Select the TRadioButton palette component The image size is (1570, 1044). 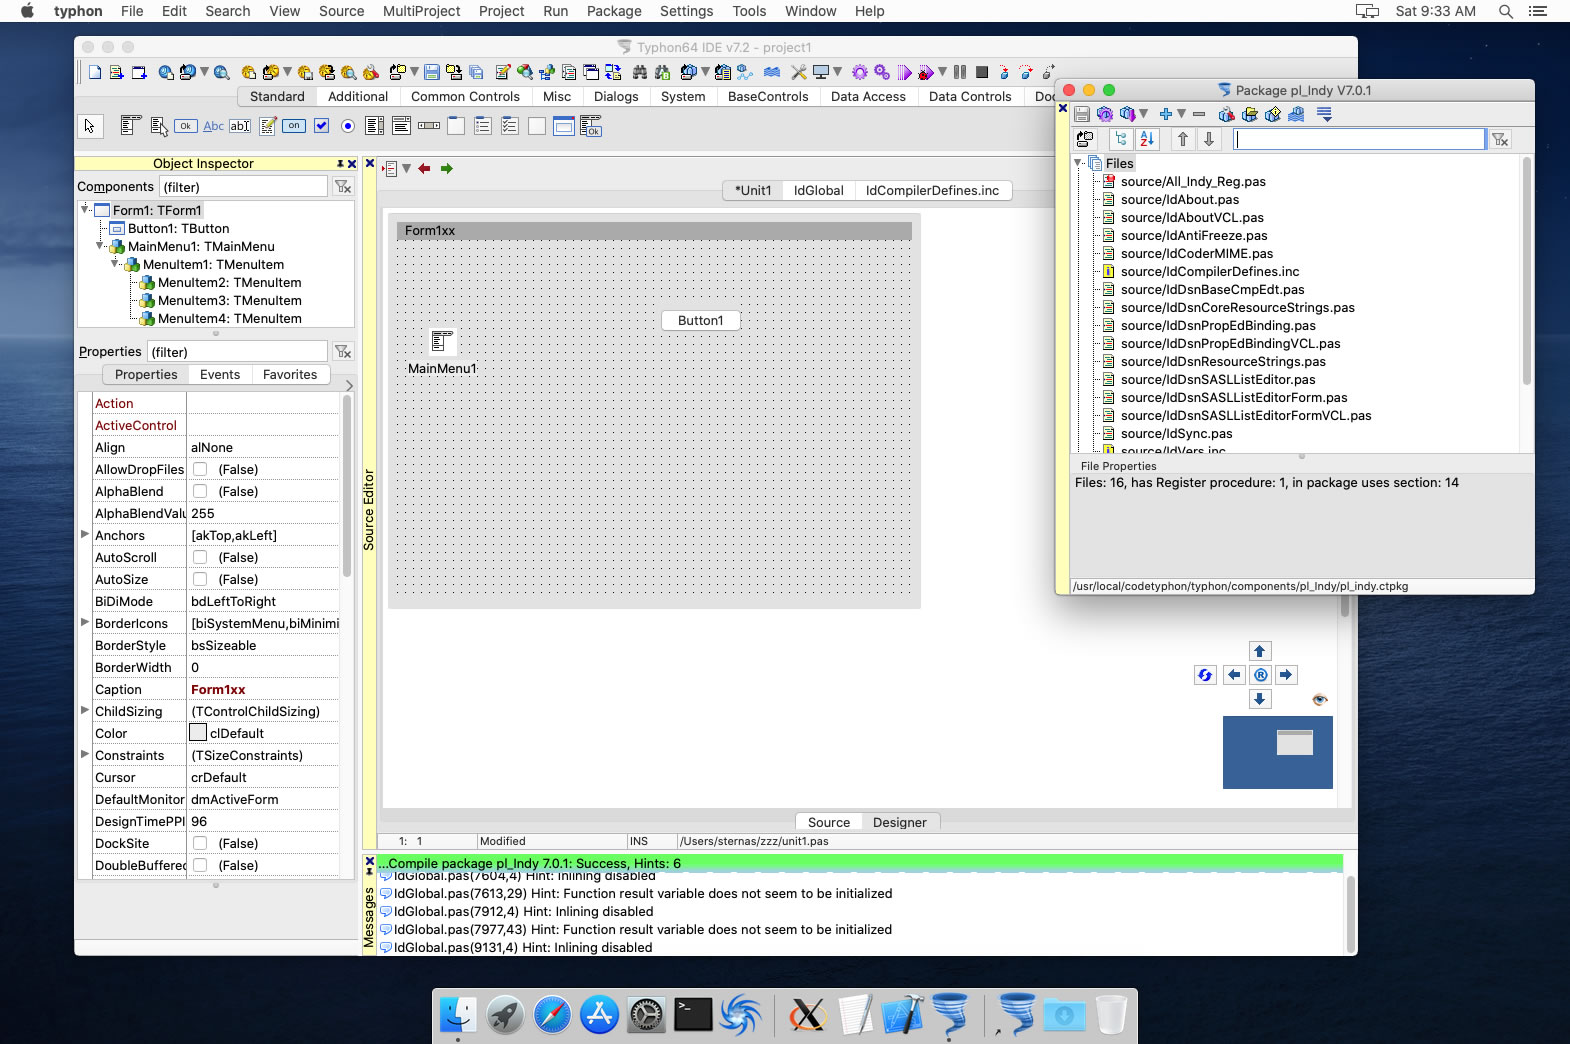(348, 126)
